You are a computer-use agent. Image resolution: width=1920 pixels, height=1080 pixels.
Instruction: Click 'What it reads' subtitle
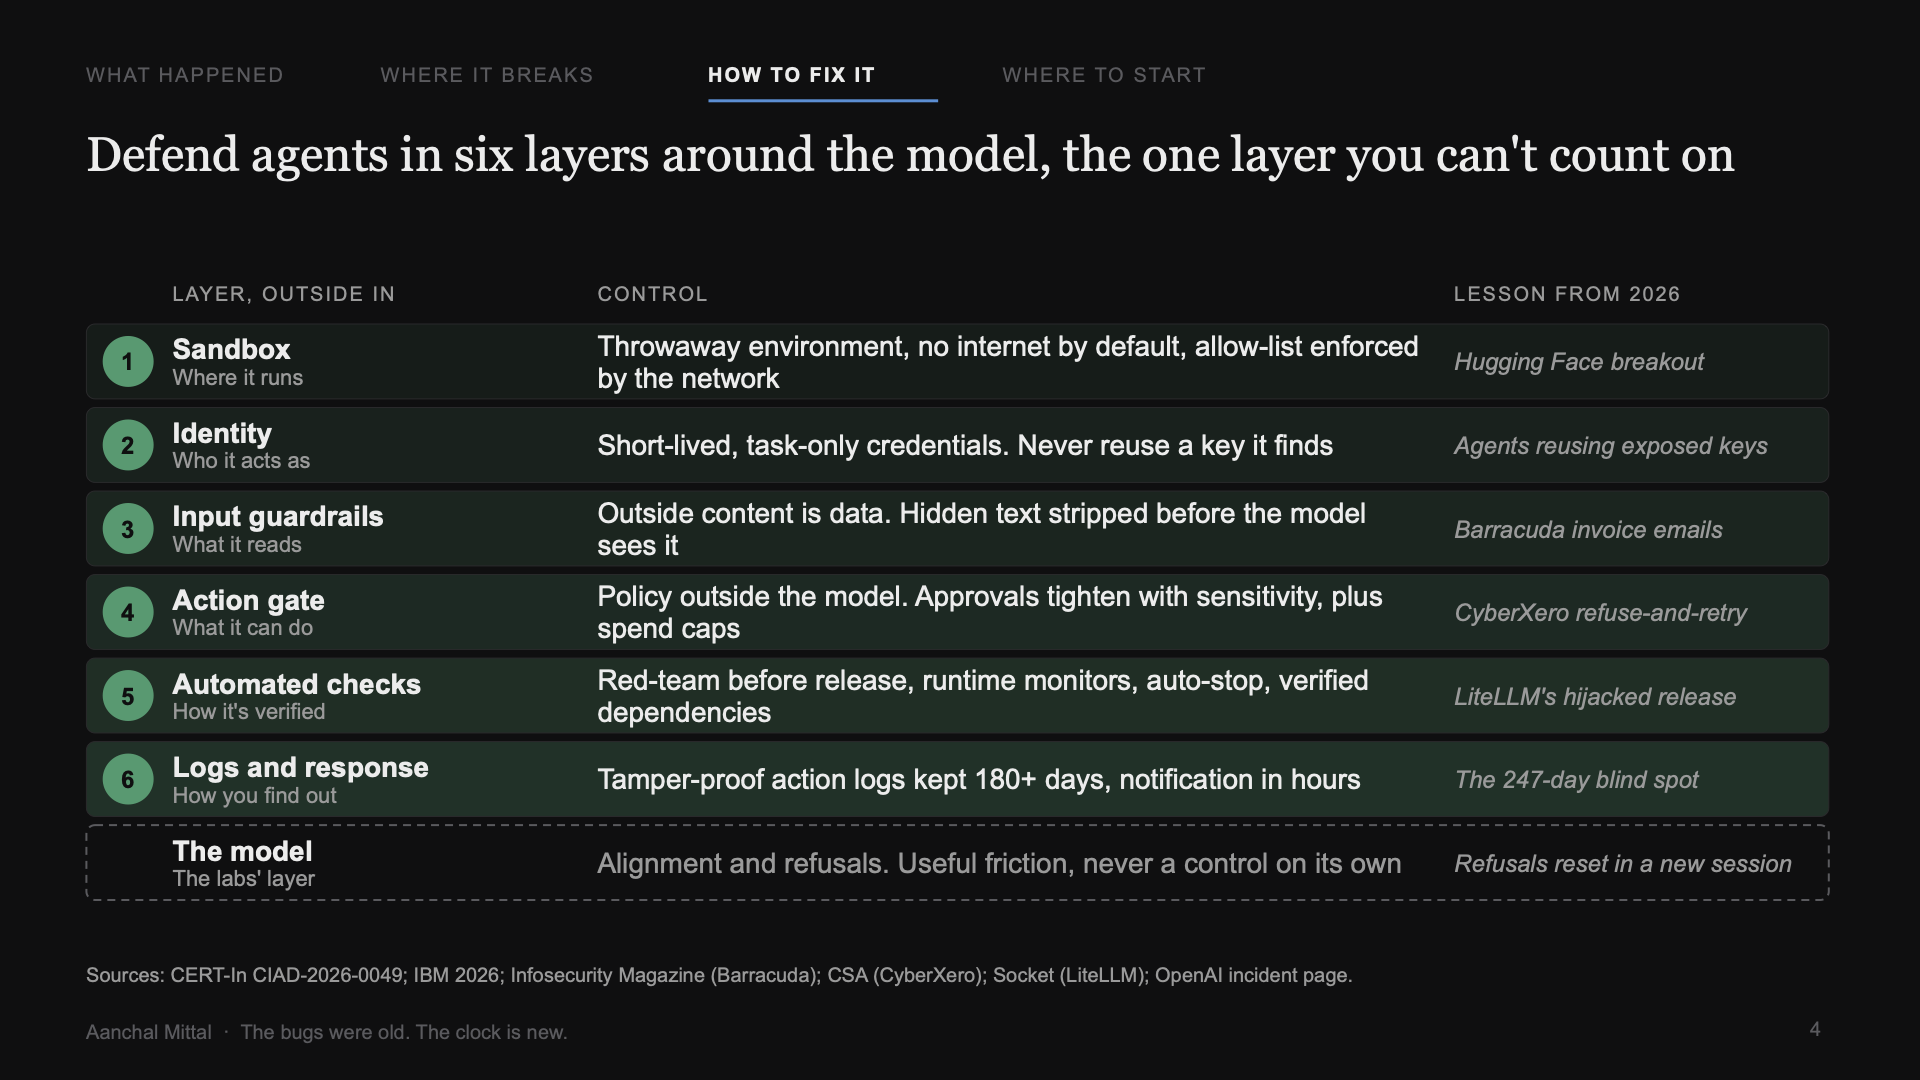pos(237,545)
